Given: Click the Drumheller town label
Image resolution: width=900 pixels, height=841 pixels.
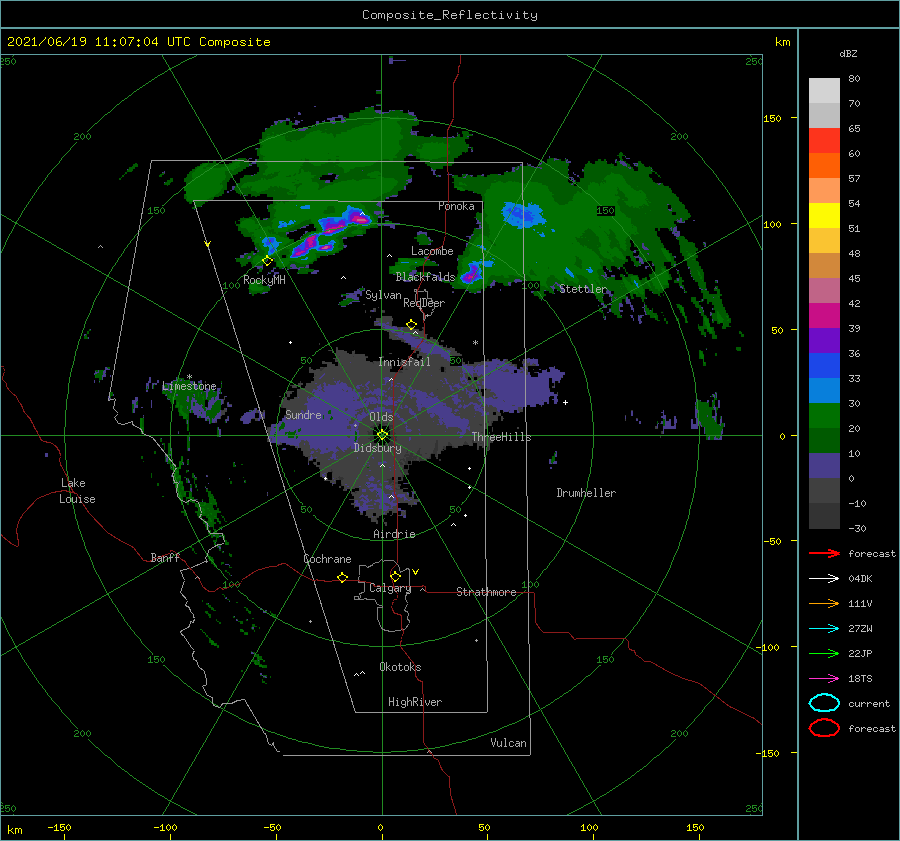Looking at the screenshot, I should pyautogui.click(x=586, y=493).
